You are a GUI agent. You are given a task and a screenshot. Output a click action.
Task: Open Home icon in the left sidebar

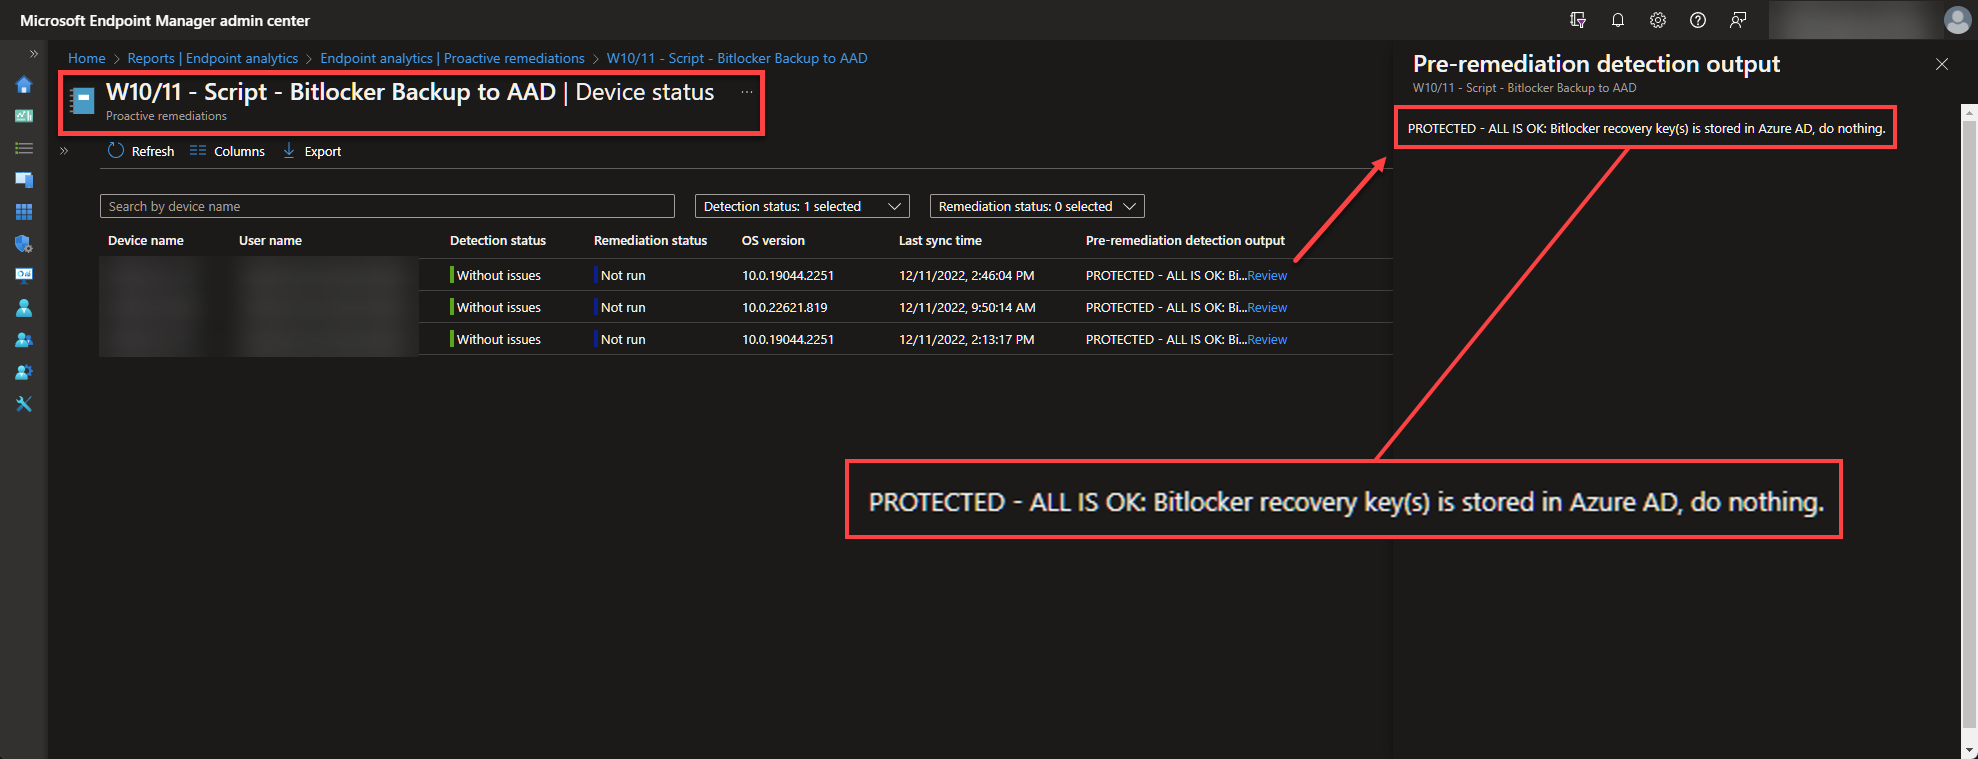pyautogui.click(x=24, y=85)
